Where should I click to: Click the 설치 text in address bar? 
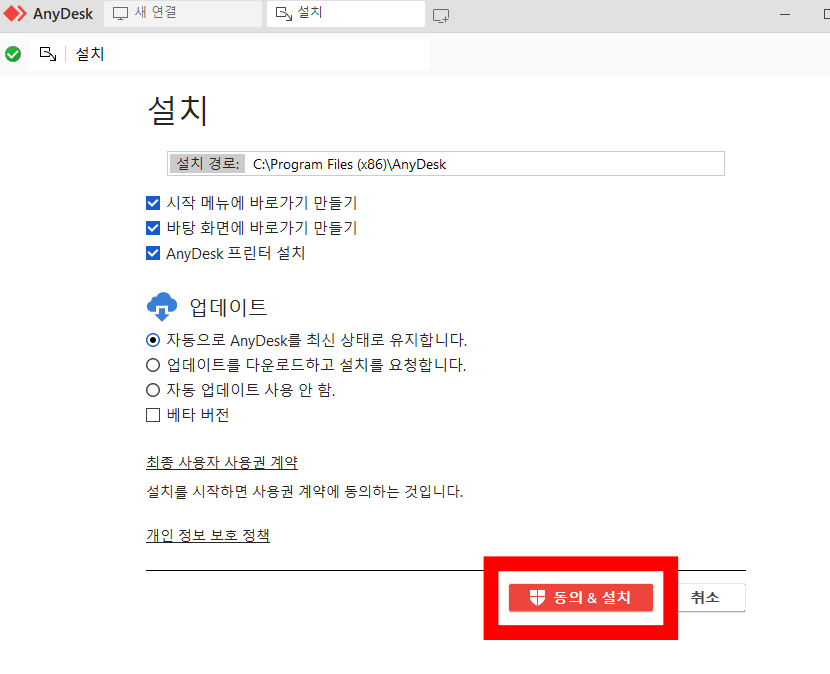pyautogui.click(x=90, y=54)
